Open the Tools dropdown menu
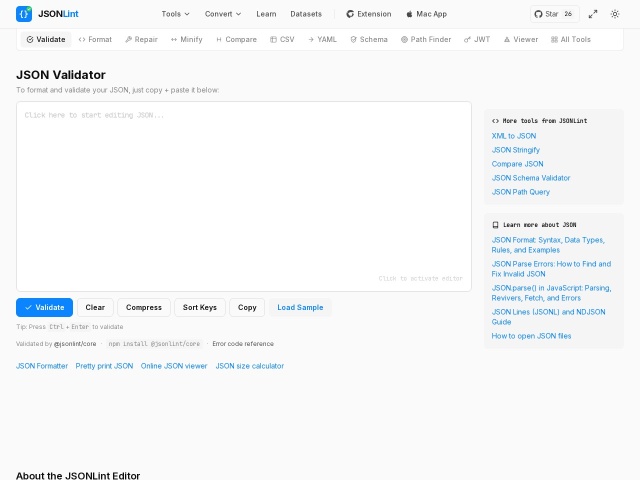640x480 pixels. click(x=176, y=14)
